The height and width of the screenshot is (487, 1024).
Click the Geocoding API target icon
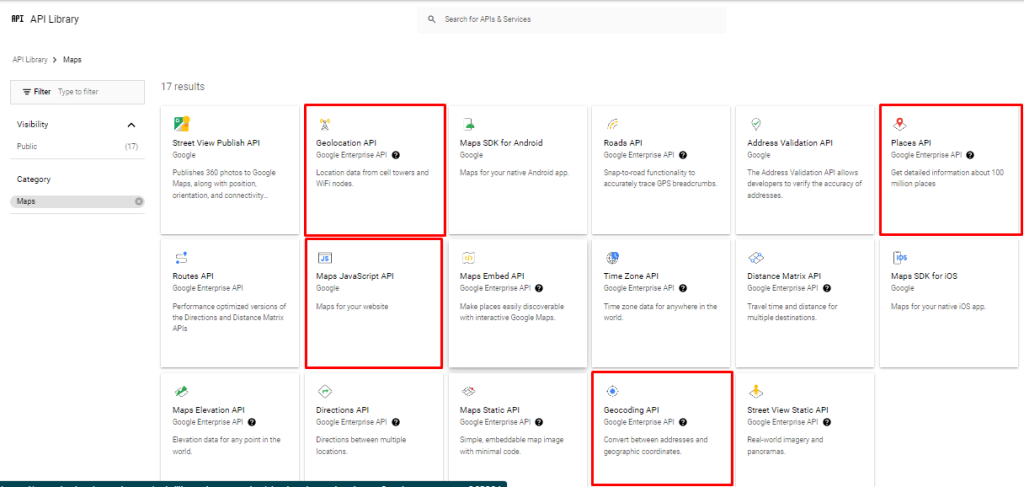pos(612,391)
